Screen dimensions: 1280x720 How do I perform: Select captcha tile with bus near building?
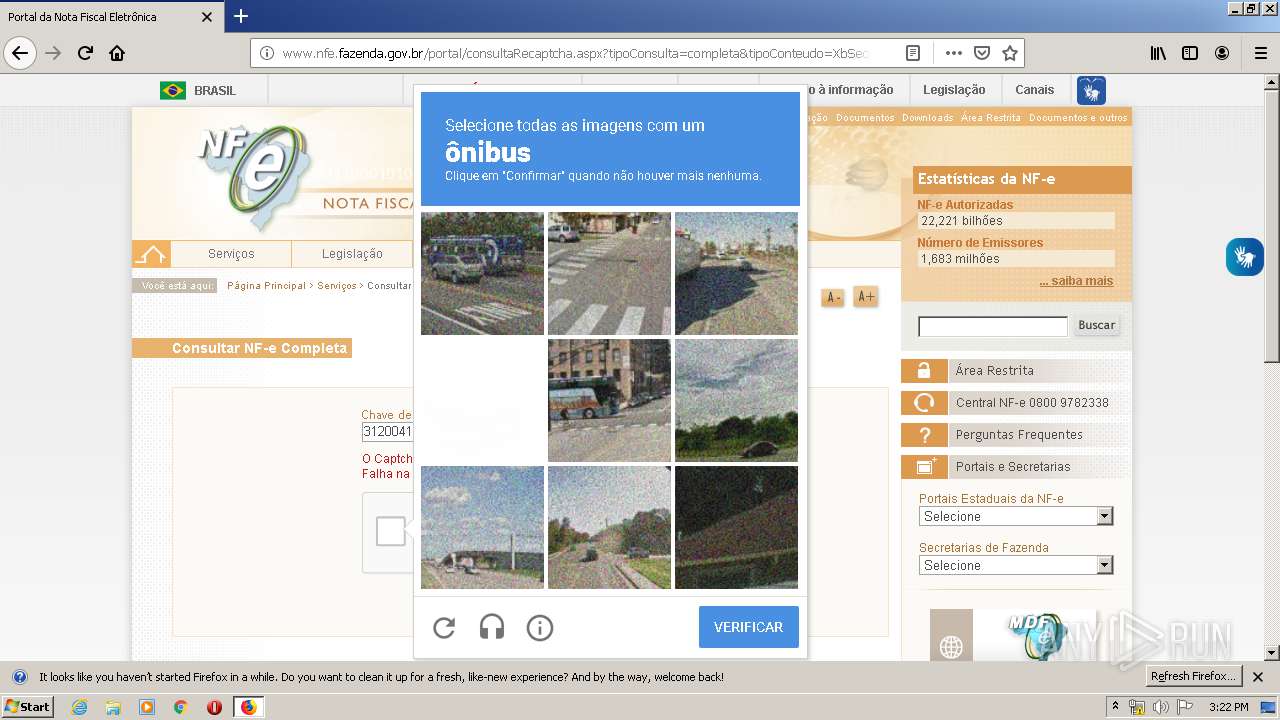(609, 400)
